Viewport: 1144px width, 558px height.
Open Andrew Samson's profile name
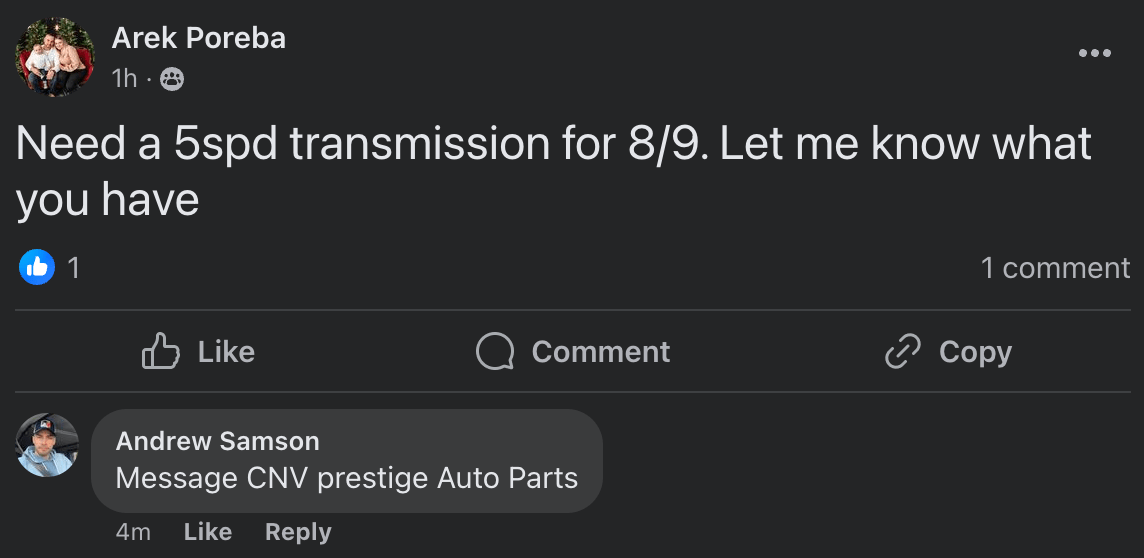(218, 441)
